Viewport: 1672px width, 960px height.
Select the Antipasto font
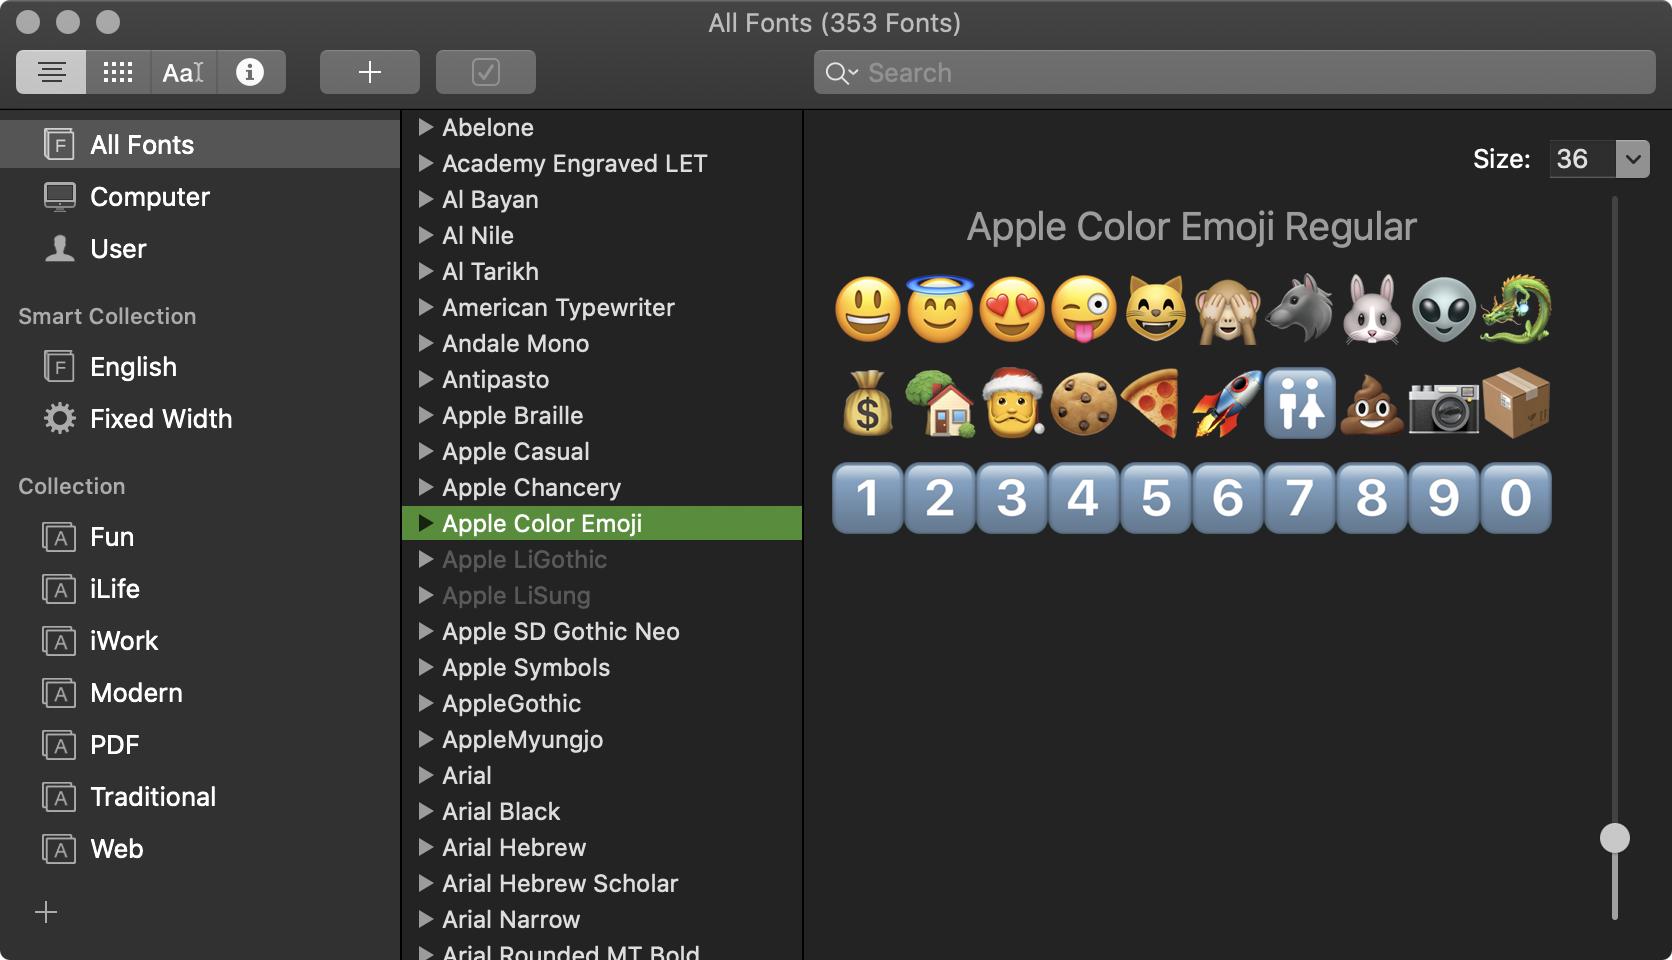coord(602,379)
